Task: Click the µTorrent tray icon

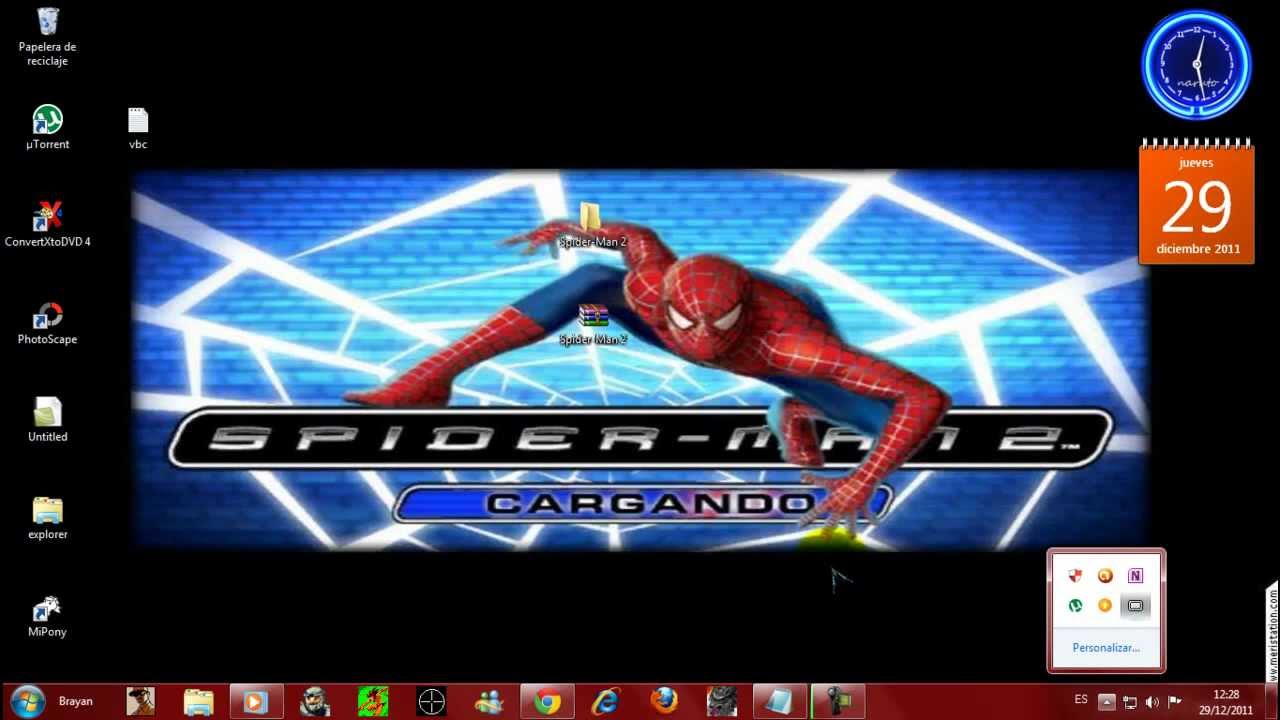Action: (1075, 605)
